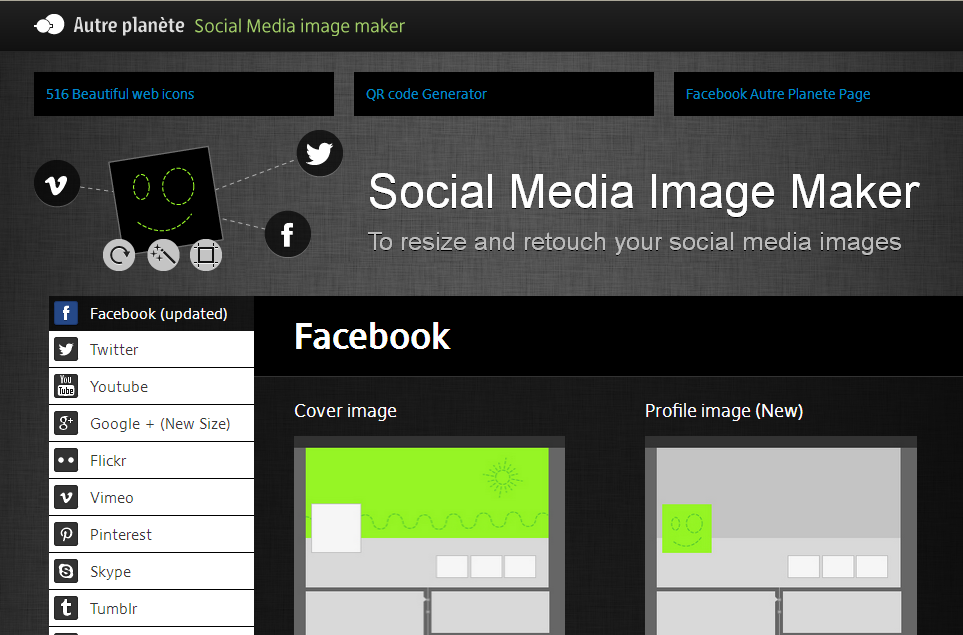Screen dimensions: 963x635
Task: Click "To resize and retouch your social media images"
Action: (x=634, y=242)
